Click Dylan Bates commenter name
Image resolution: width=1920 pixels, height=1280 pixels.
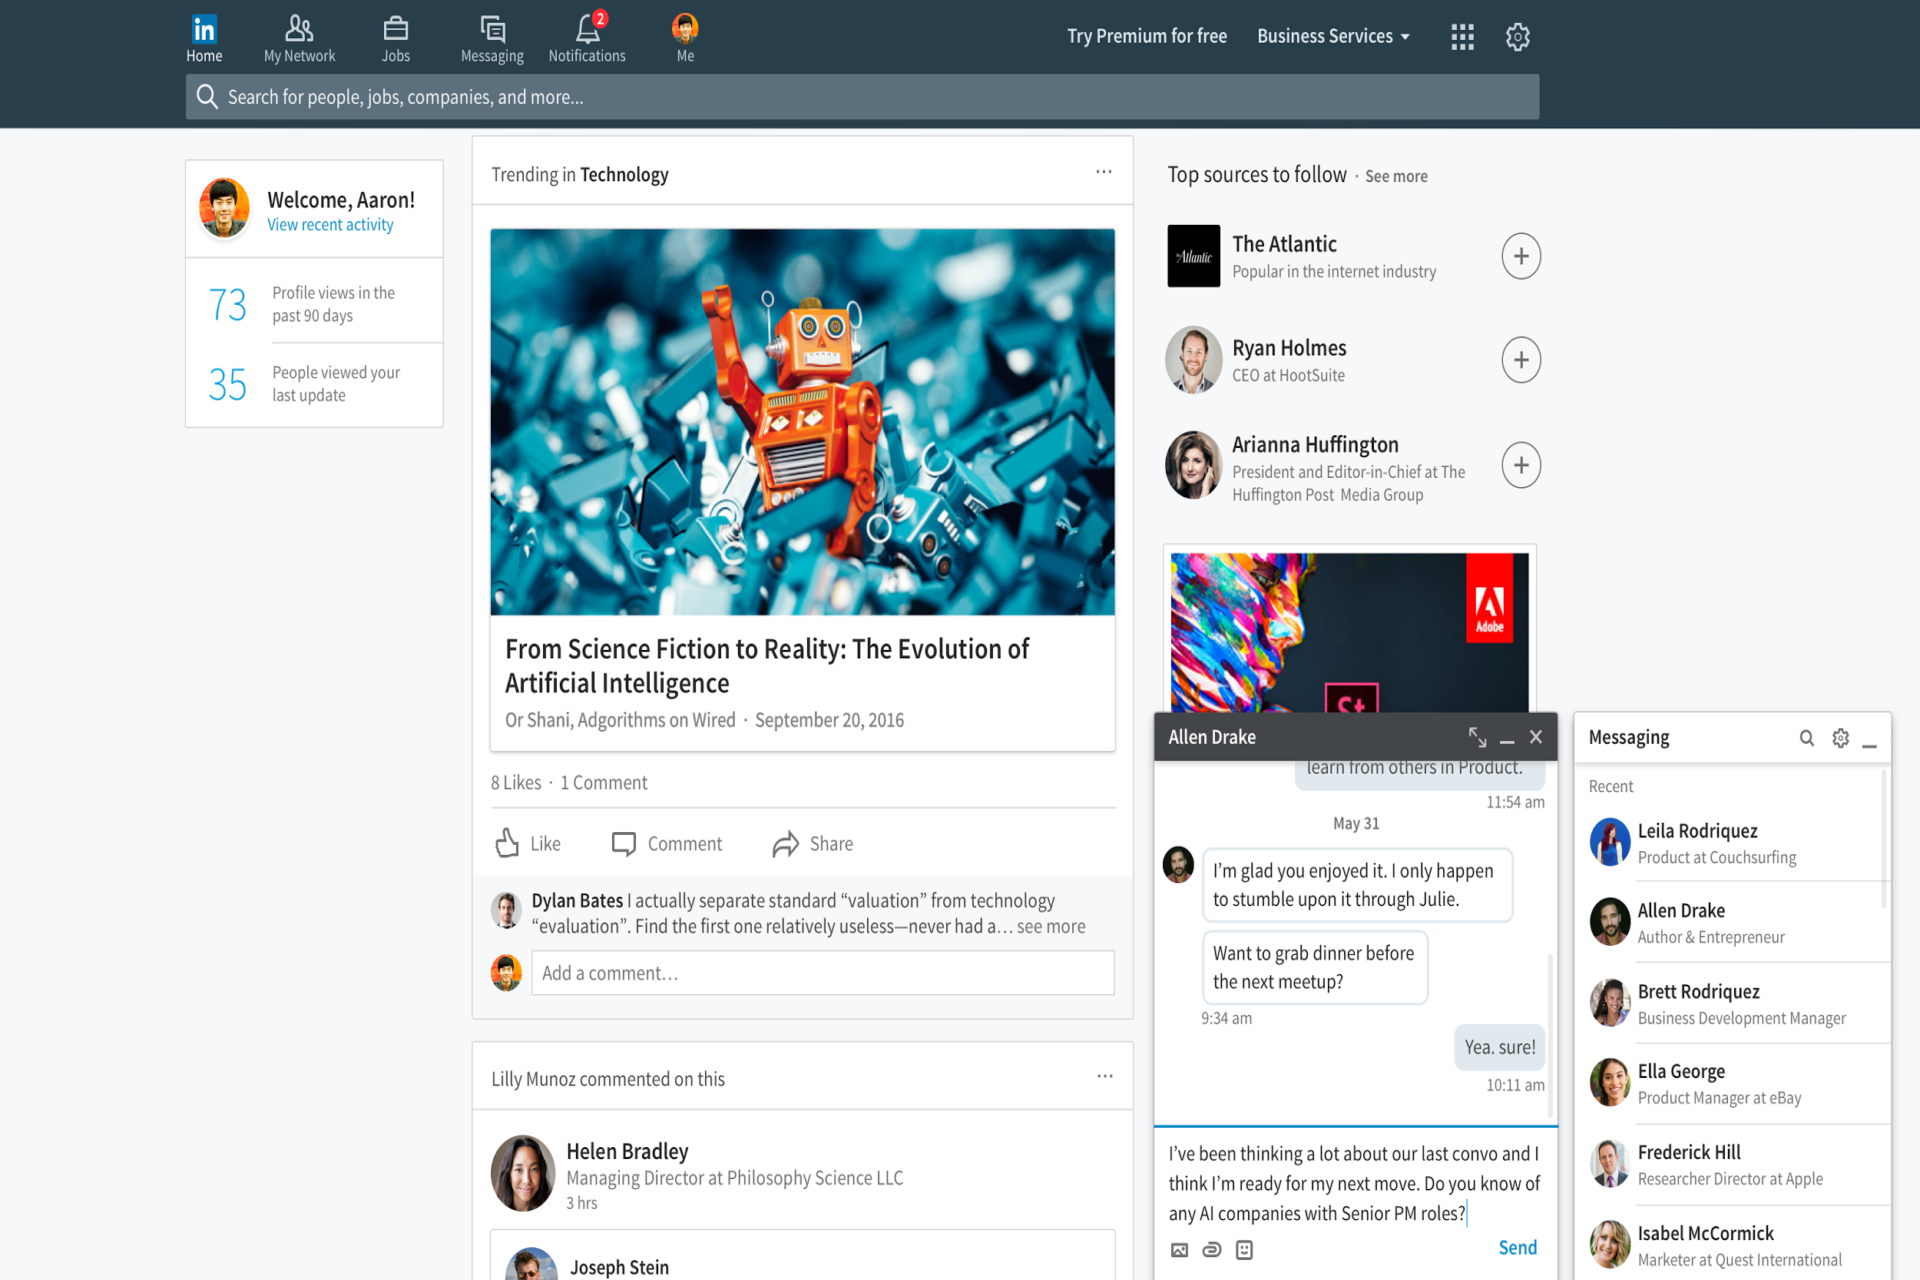pyautogui.click(x=577, y=901)
